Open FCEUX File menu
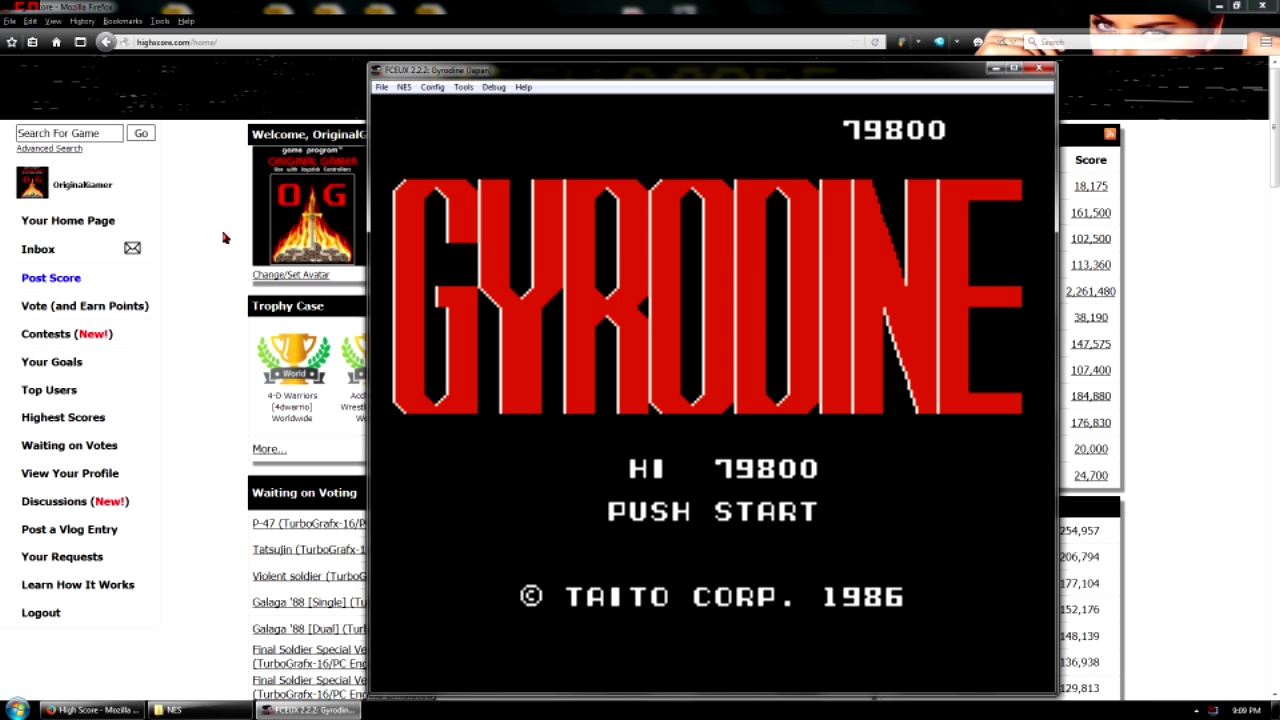 [x=381, y=87]
